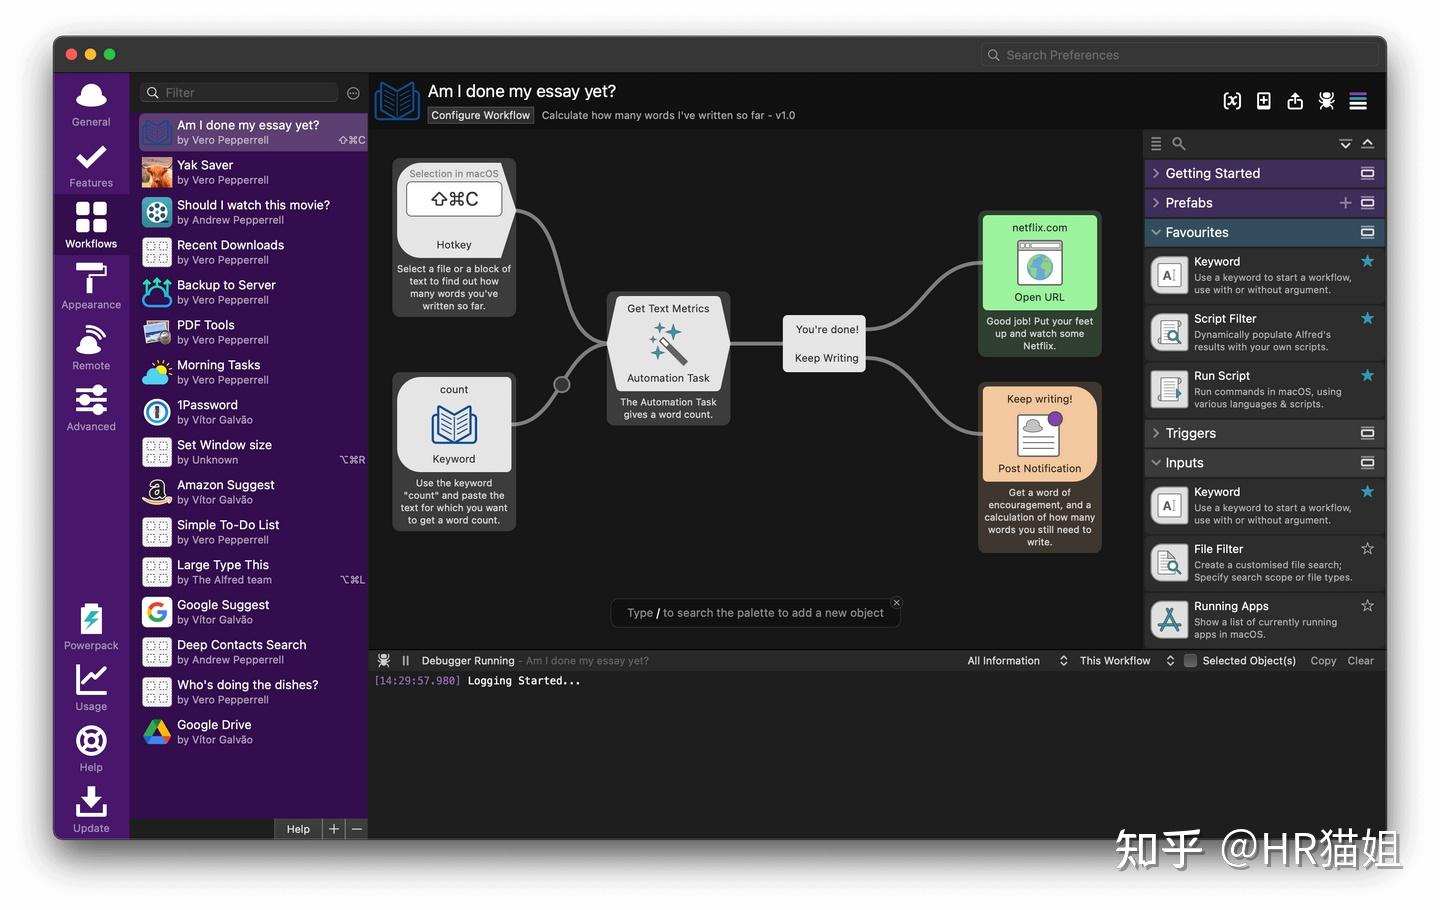The height and width of the screenshot is (910, 1440).
Task: Select the Yak Saver workflow
Action: tap(253, 172)
